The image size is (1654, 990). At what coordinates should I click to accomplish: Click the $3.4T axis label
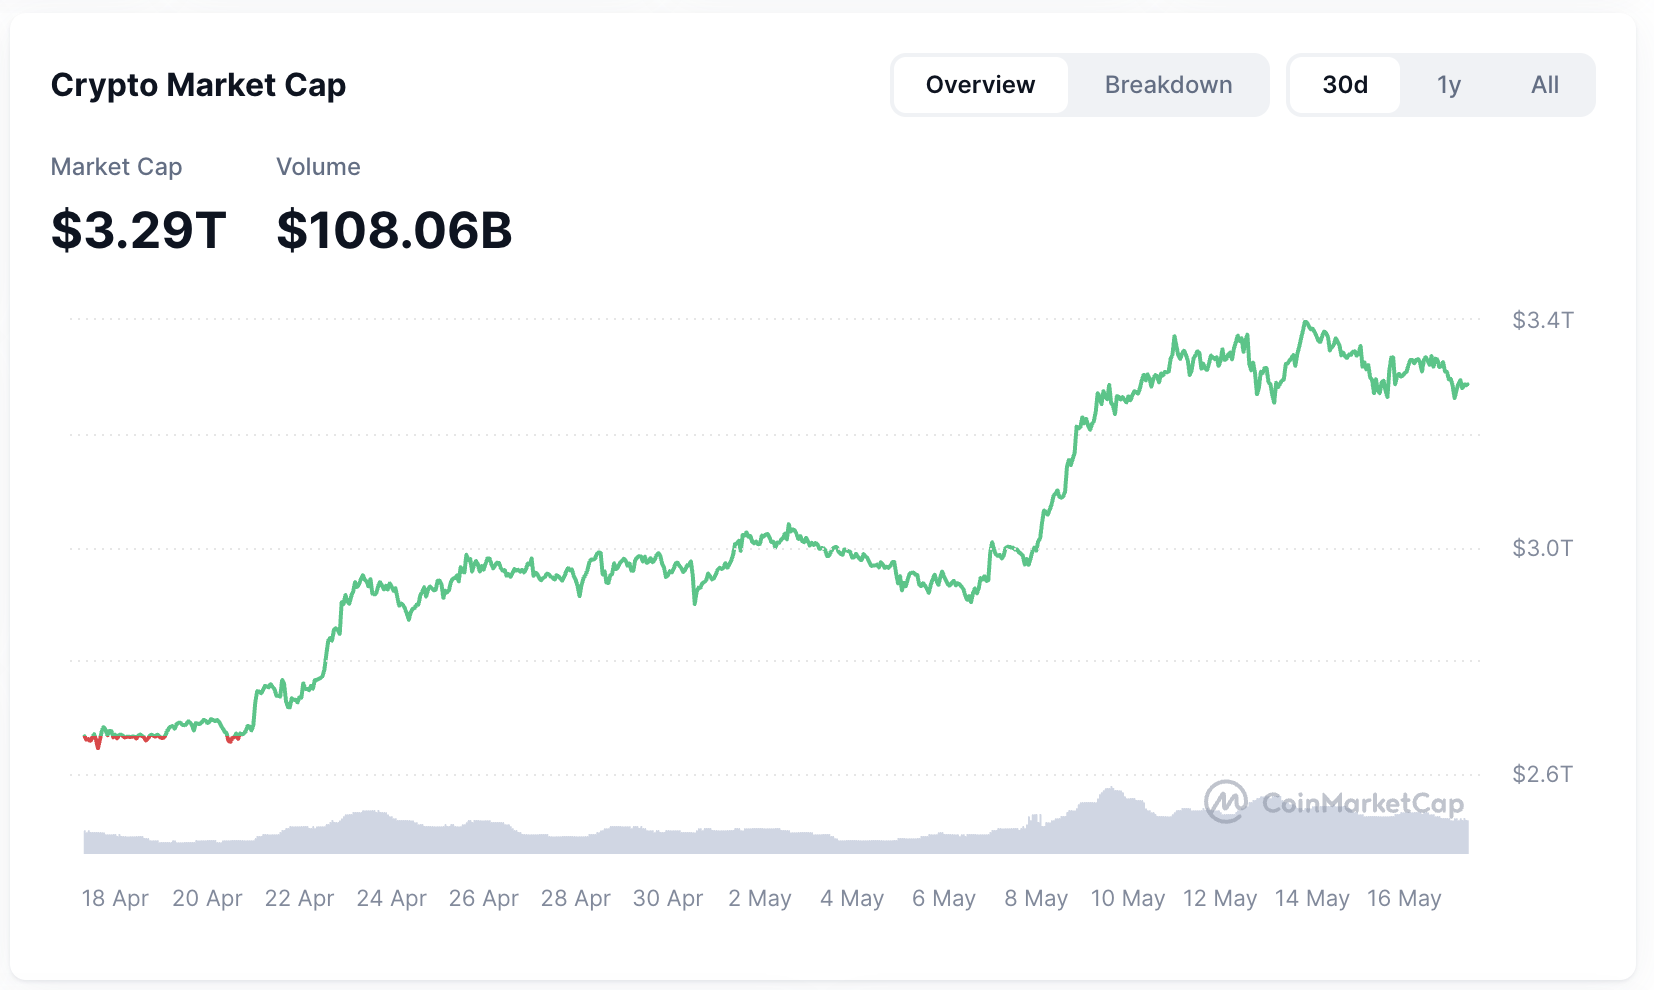[x=1542, y=320]
